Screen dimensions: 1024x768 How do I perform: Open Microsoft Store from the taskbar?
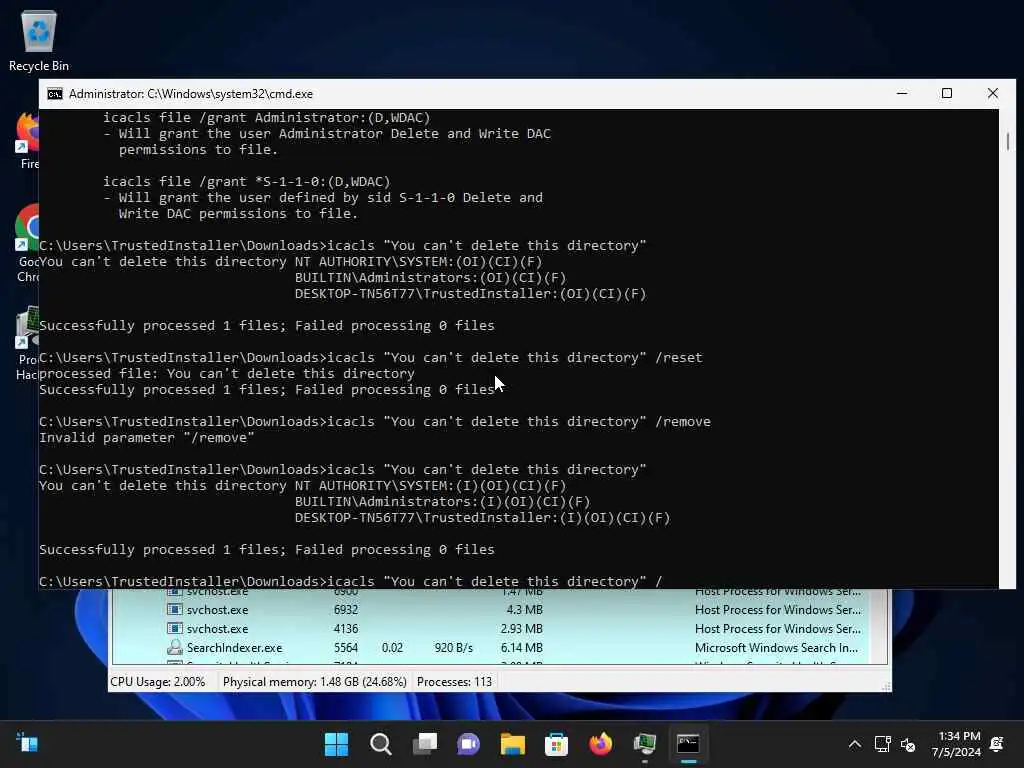click(556, 744)
